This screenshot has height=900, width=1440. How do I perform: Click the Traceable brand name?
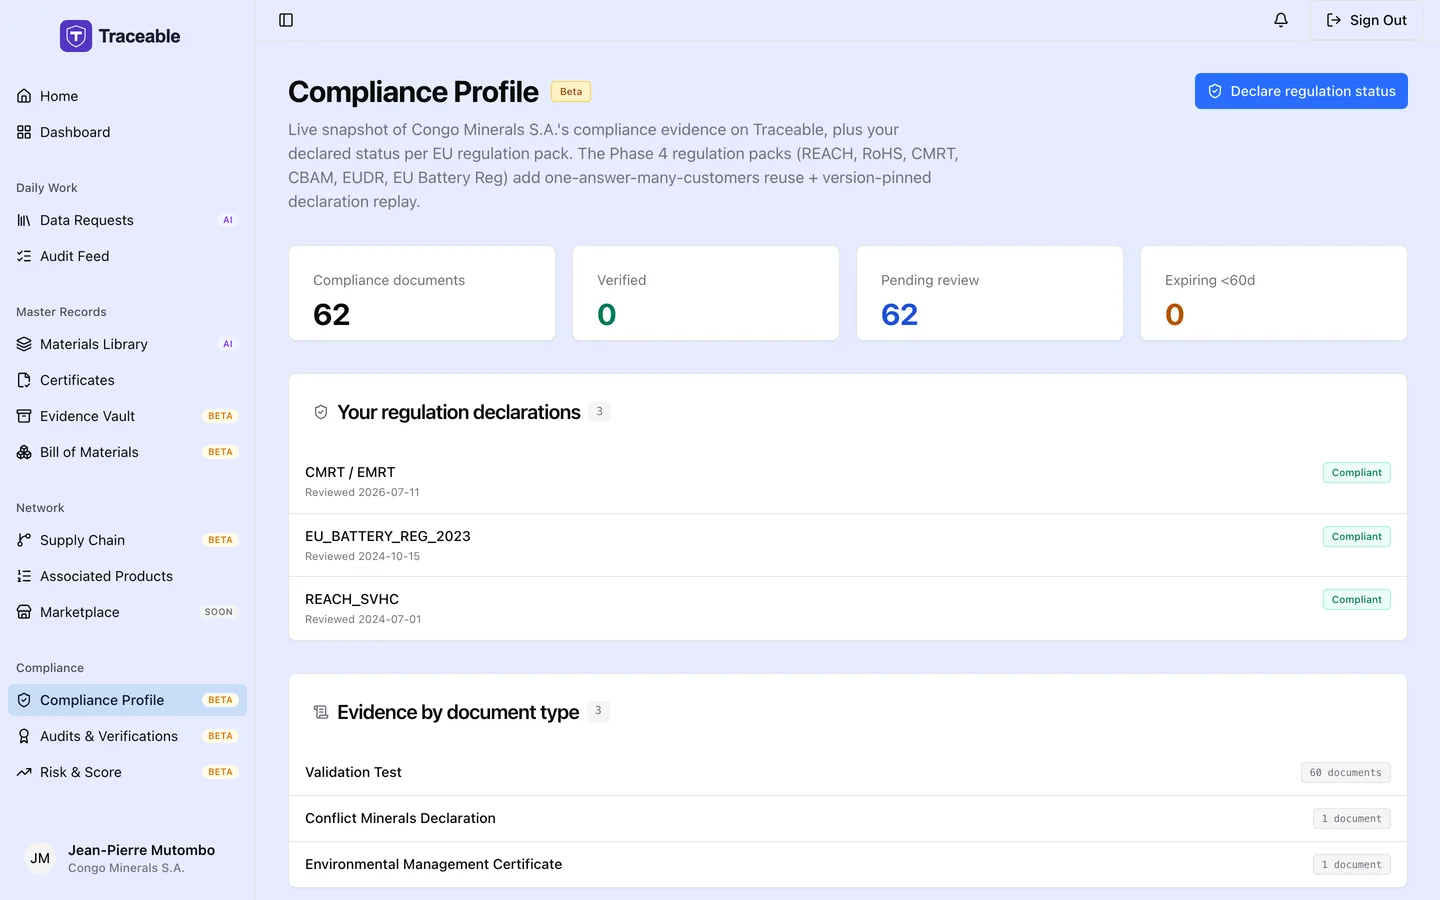pos(139,36)
